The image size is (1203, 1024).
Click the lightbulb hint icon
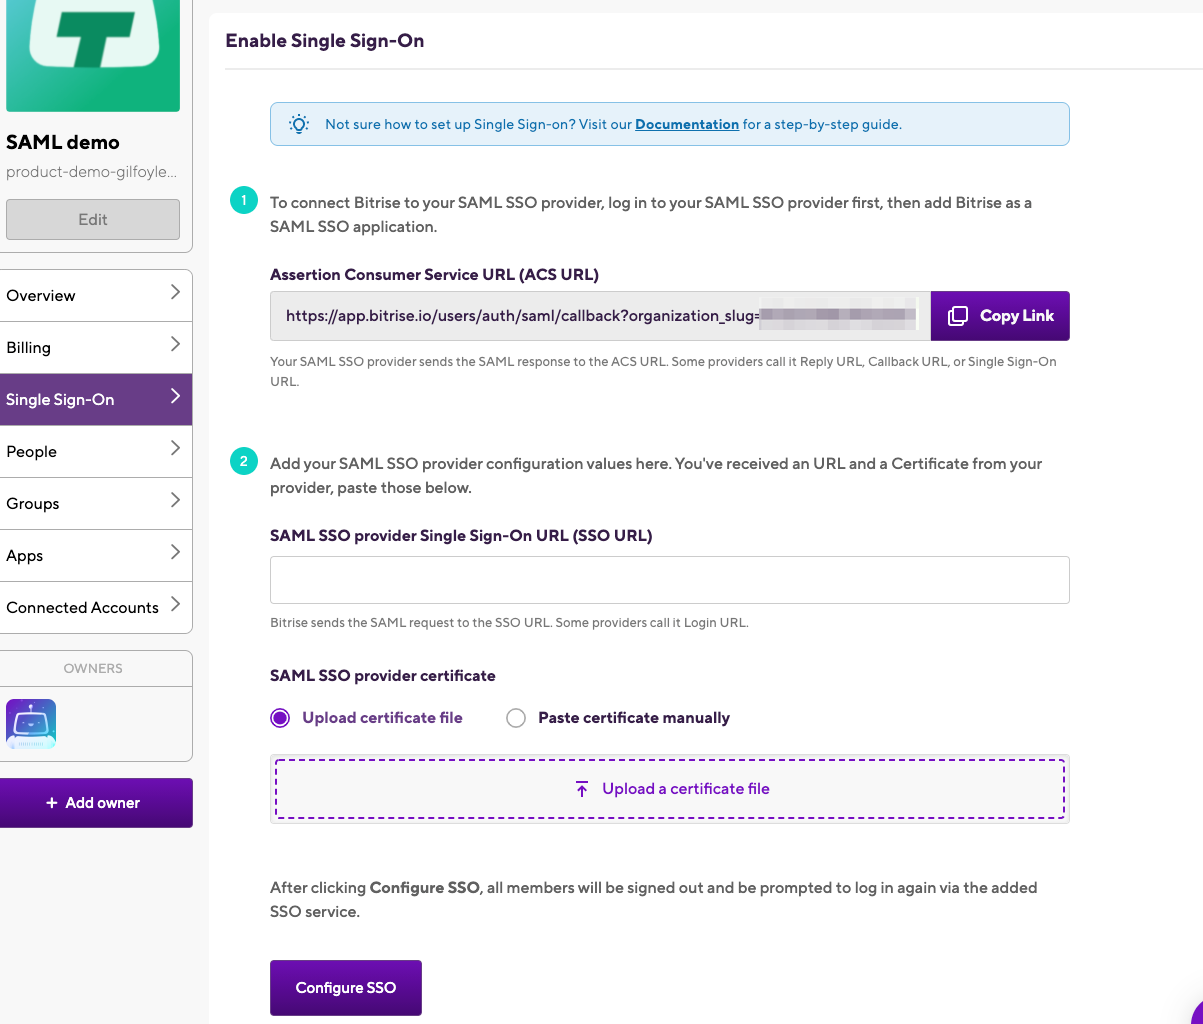(x=298, y=125)
